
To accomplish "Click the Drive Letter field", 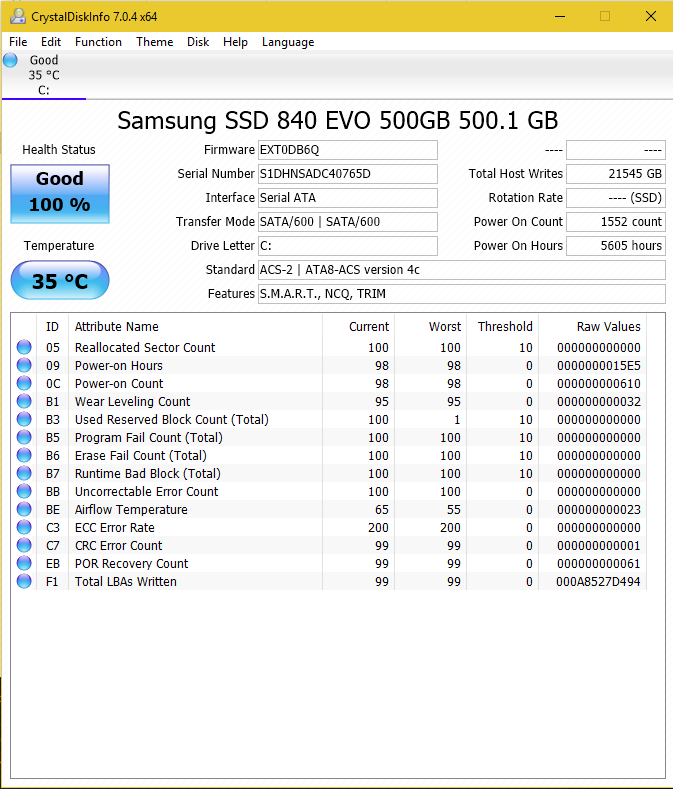I will (348, 246).
